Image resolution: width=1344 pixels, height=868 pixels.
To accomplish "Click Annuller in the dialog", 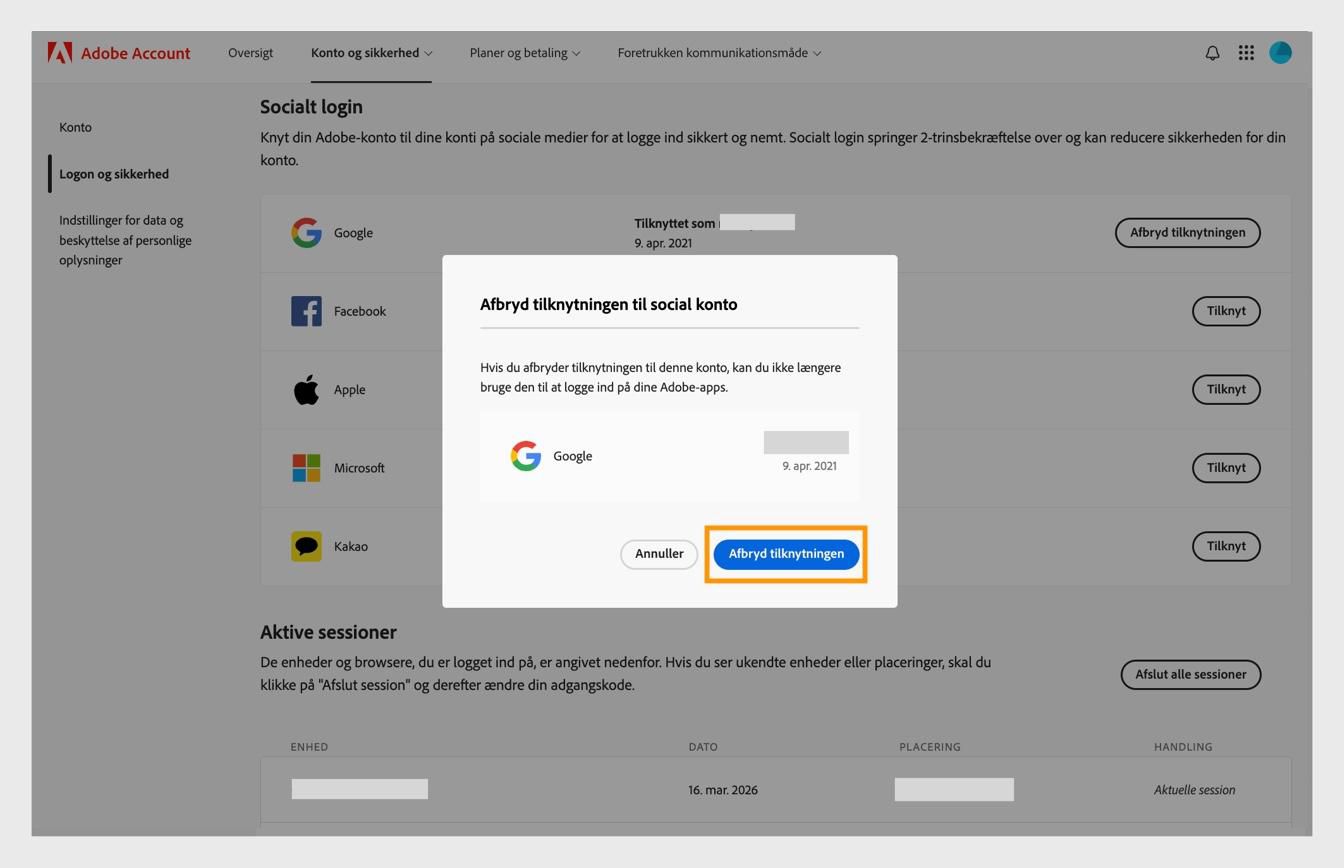I will pyautogui.click(x=658, y=553).
